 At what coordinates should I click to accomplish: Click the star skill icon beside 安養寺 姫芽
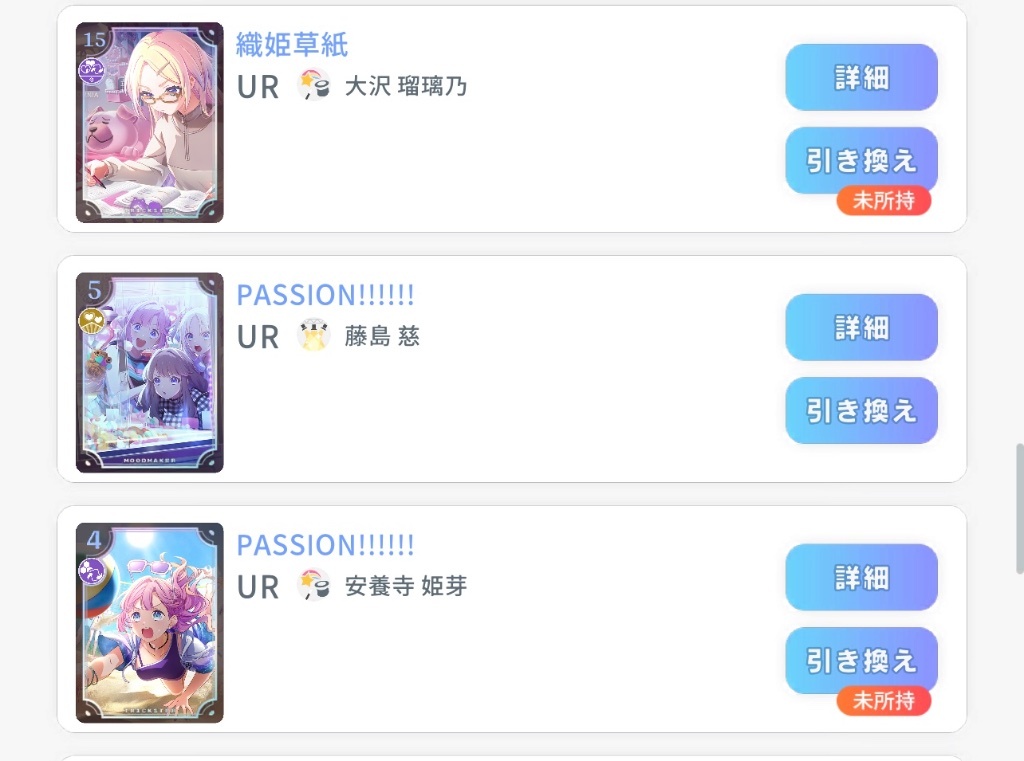click(x=313, y=585)
